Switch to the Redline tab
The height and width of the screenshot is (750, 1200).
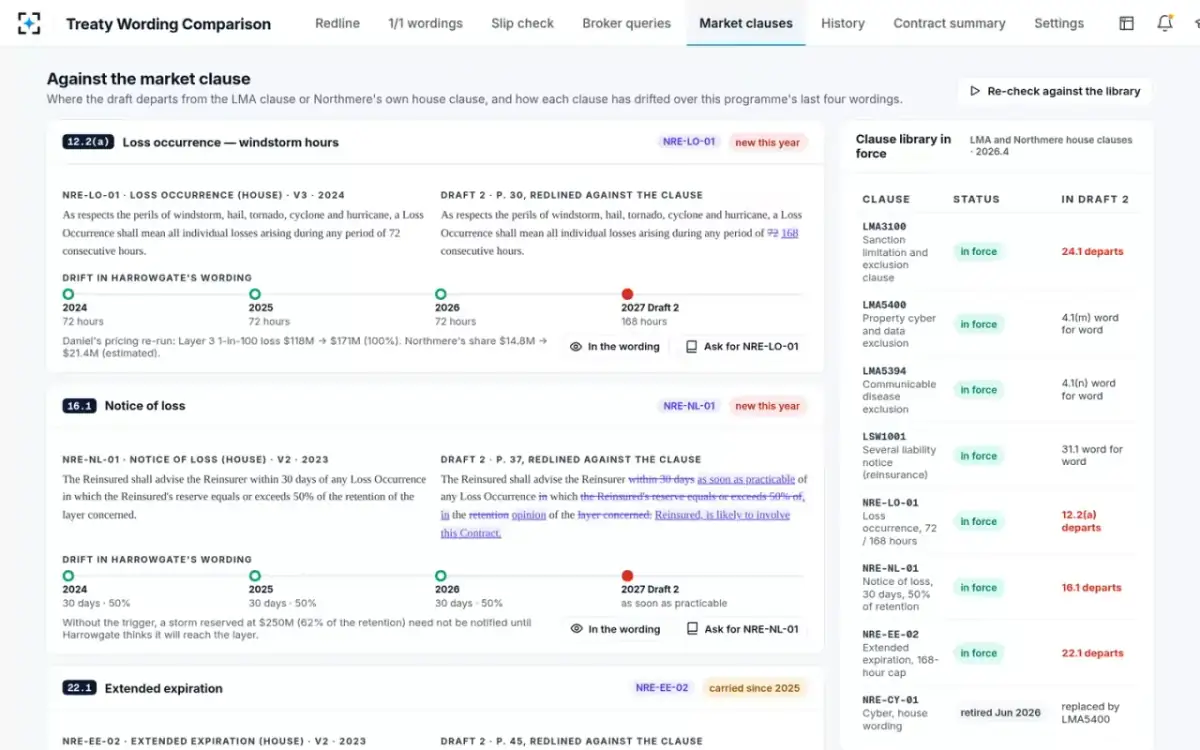337,23
